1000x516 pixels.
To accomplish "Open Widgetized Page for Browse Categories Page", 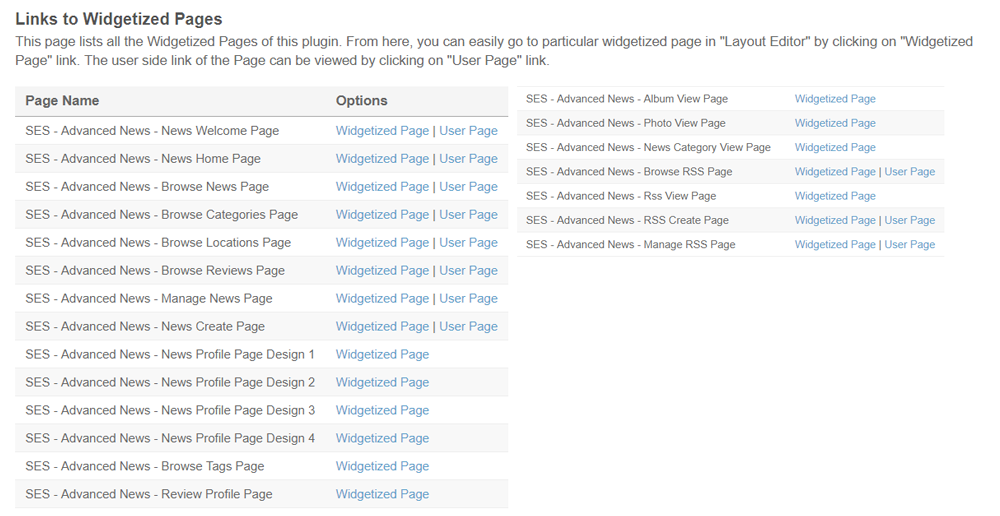I will (382, 215).
